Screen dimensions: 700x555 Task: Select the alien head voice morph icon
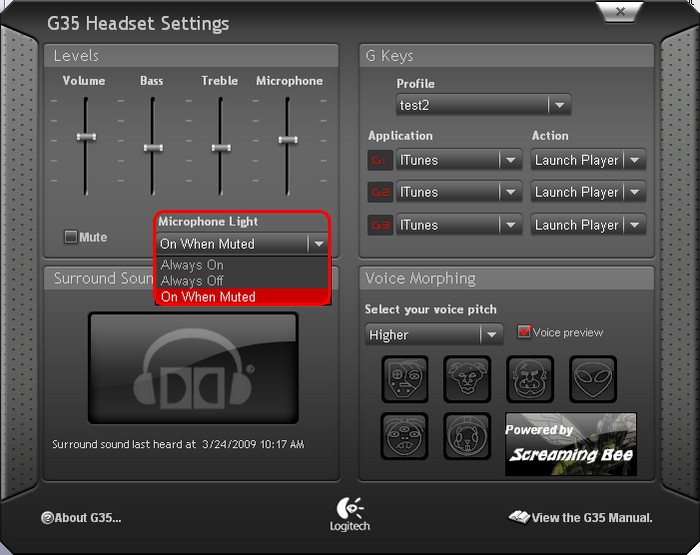(x=593, y=379)
